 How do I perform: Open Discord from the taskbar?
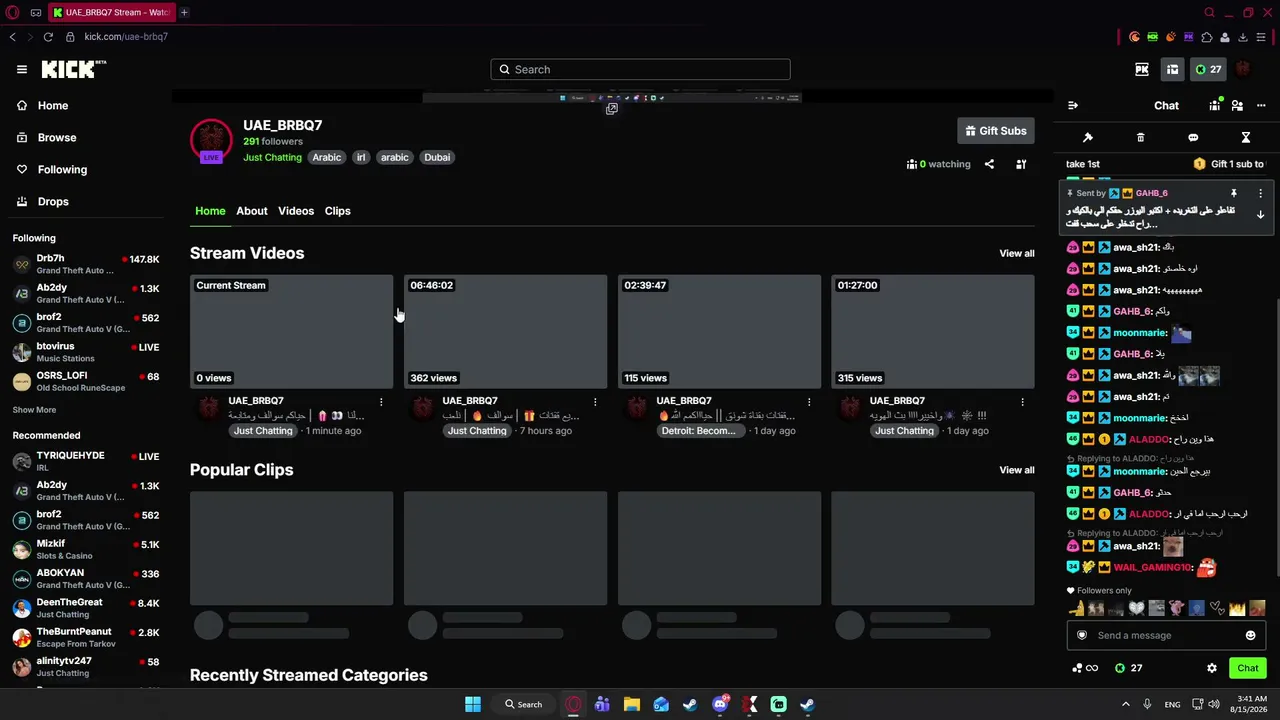coord(720,704)
